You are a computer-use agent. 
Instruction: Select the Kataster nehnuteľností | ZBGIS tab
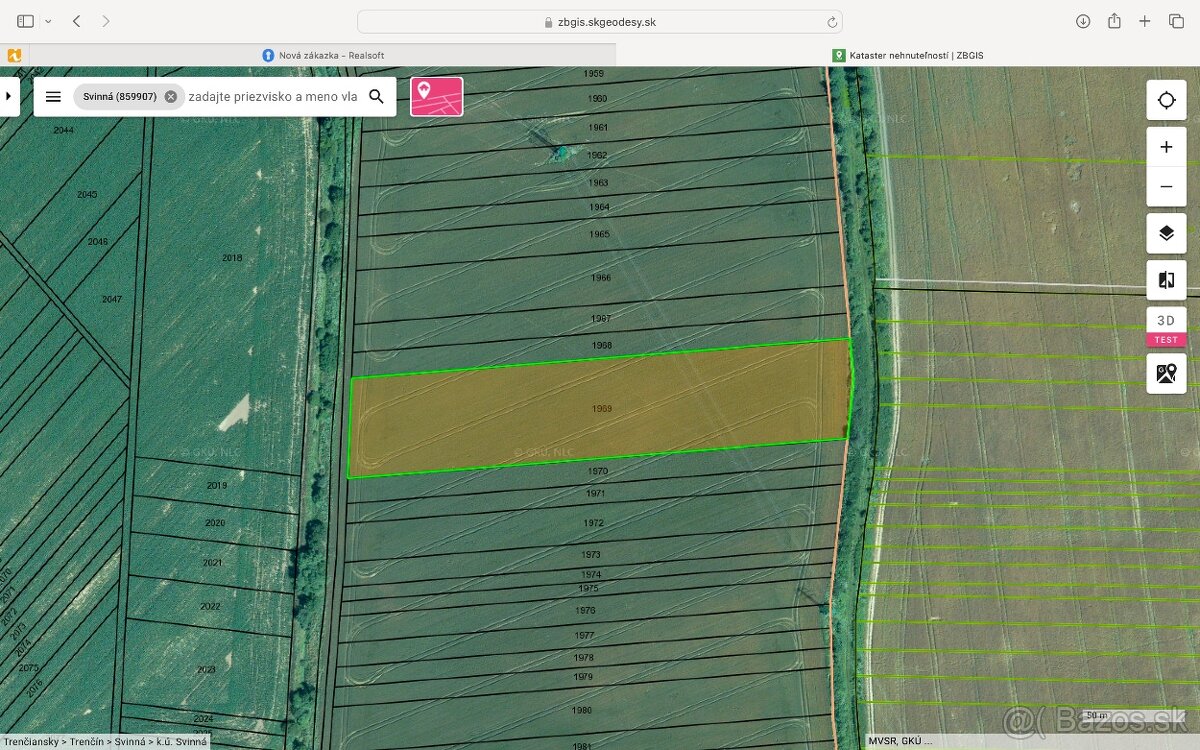point(915,55)
